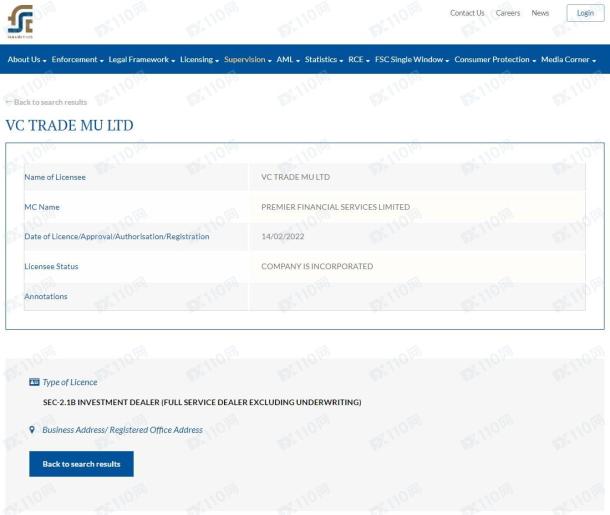Click PREMIER FINANCIAL SERVICES LIMITED value
610x515 pixels.
click(x=335, y=207)
